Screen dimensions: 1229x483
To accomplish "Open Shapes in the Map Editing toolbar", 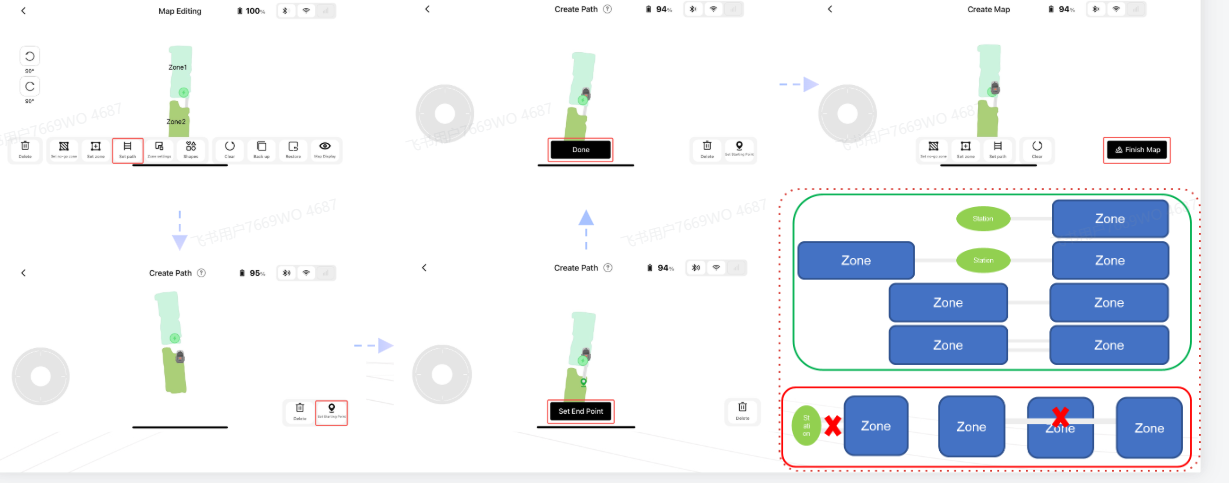I will click(x=191, y=150).
